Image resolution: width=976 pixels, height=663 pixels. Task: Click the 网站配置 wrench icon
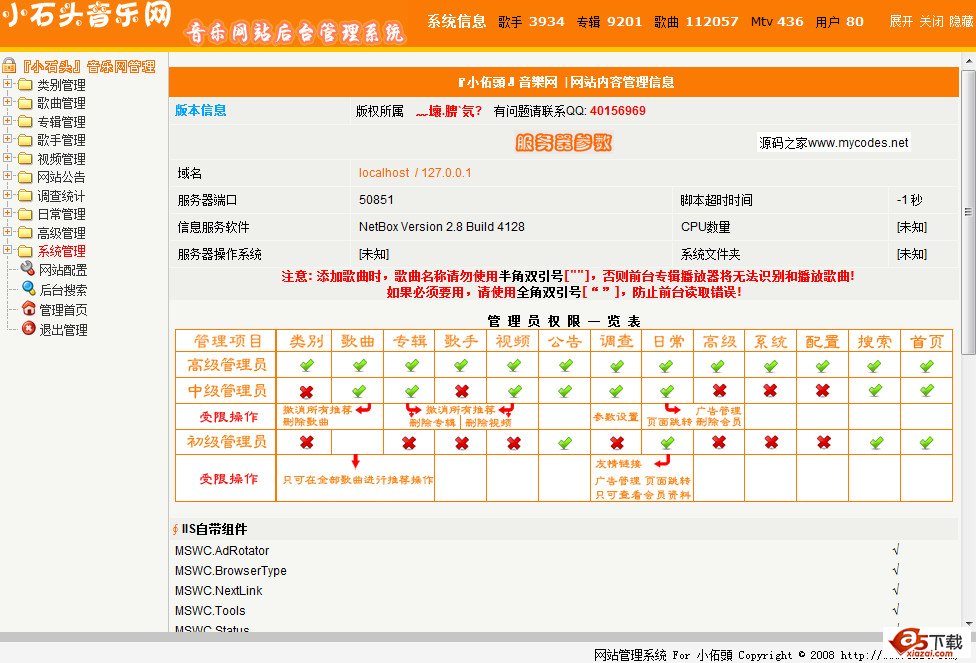coord(28,269)
